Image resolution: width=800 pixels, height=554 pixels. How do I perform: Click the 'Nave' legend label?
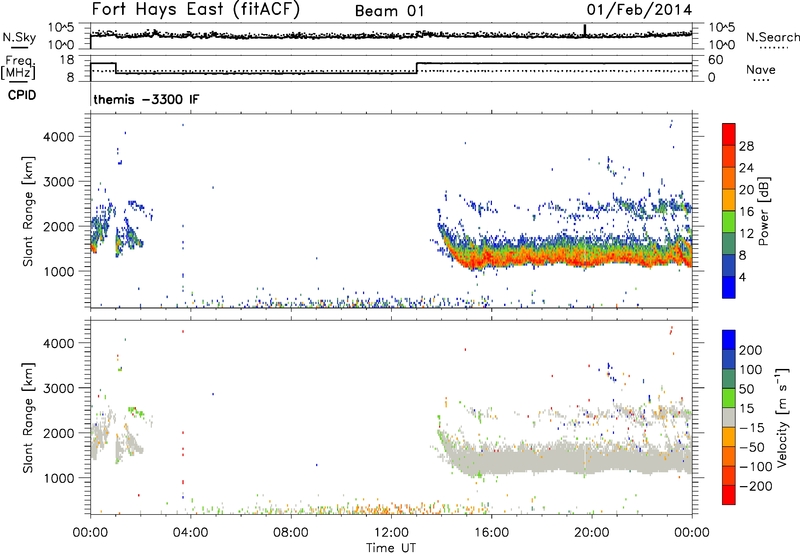coord(761,70)
